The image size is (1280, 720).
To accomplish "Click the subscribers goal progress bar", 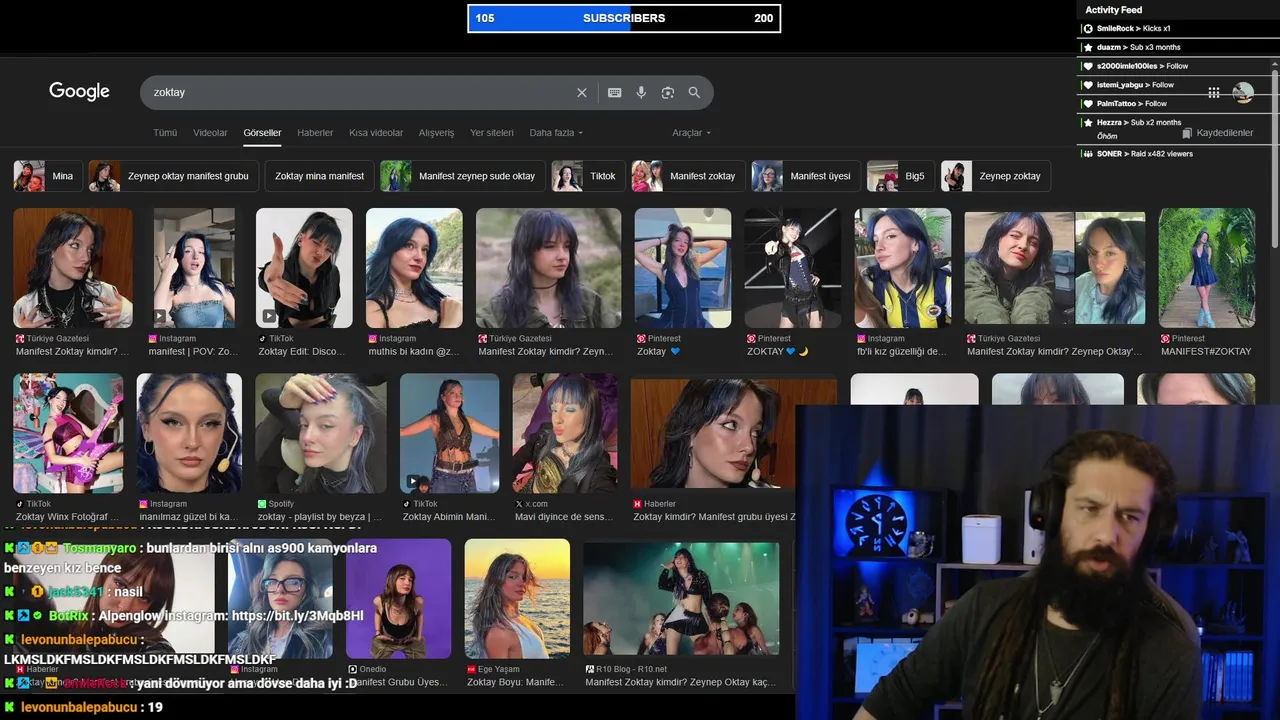I will [x=624, y=18].
